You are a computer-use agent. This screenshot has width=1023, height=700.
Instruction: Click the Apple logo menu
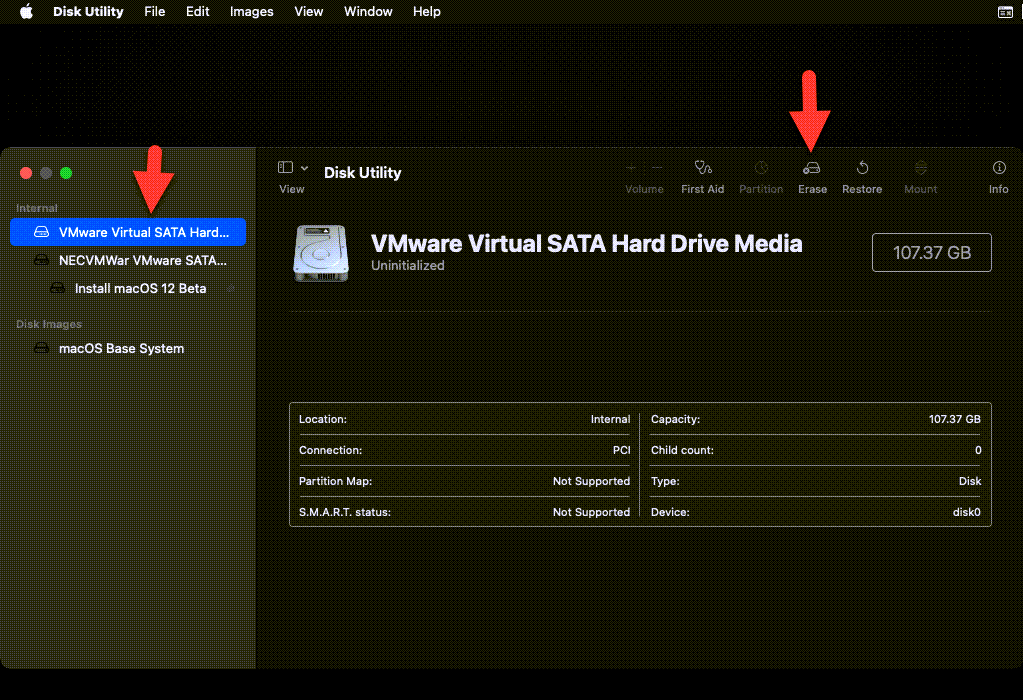pos(27,12)
